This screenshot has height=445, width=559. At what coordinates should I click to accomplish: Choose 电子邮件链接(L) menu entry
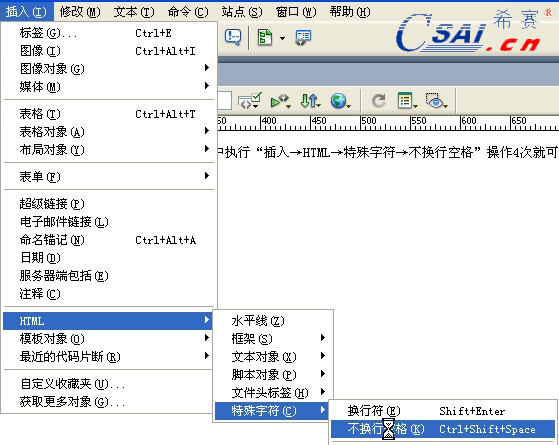click(x=109, y=222)
